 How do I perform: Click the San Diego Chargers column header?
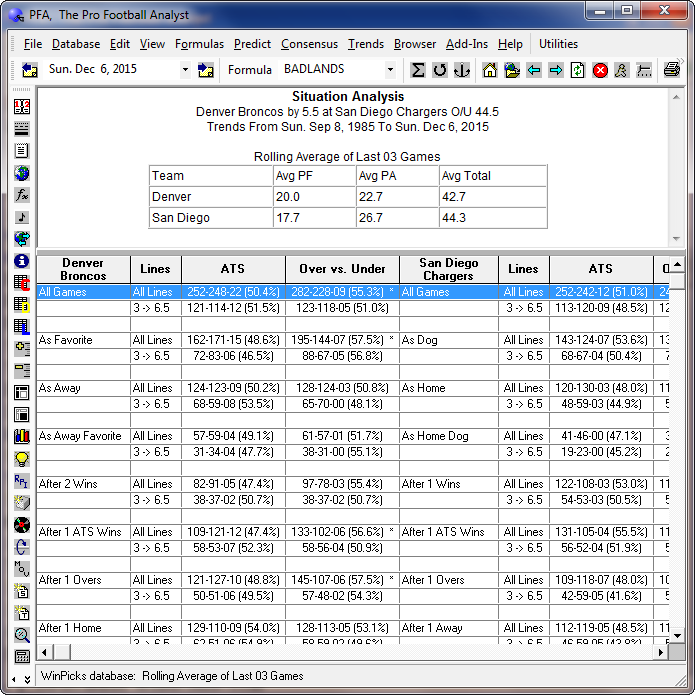[449, 269]
